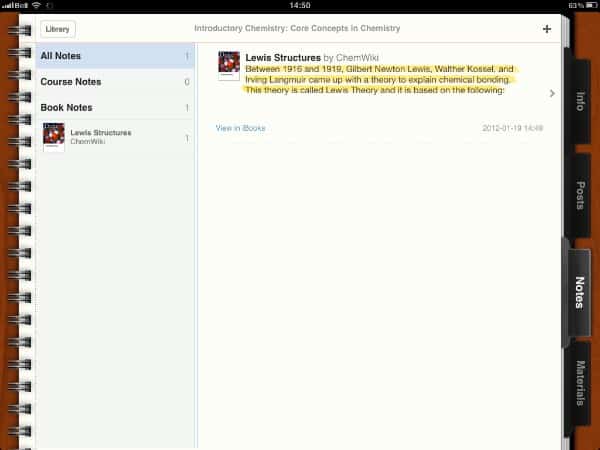600x450 pixels.
Task: Switch to the Notes tab
Action: [579, 293]
